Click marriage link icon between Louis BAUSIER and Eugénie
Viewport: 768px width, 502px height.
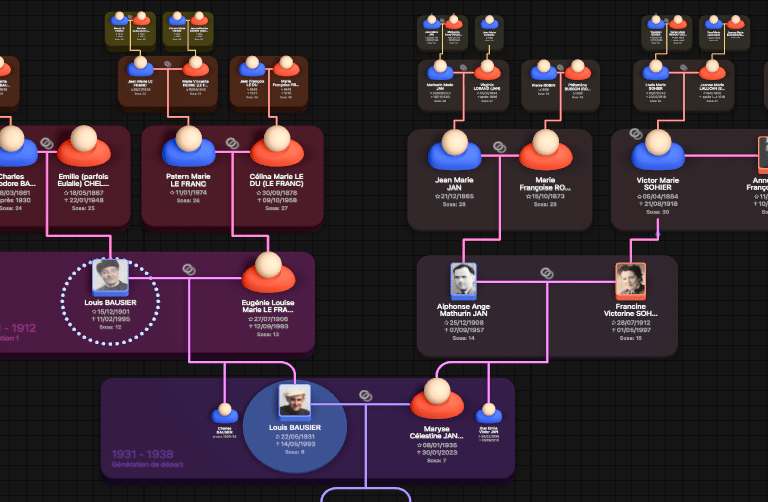pos(189,269)
